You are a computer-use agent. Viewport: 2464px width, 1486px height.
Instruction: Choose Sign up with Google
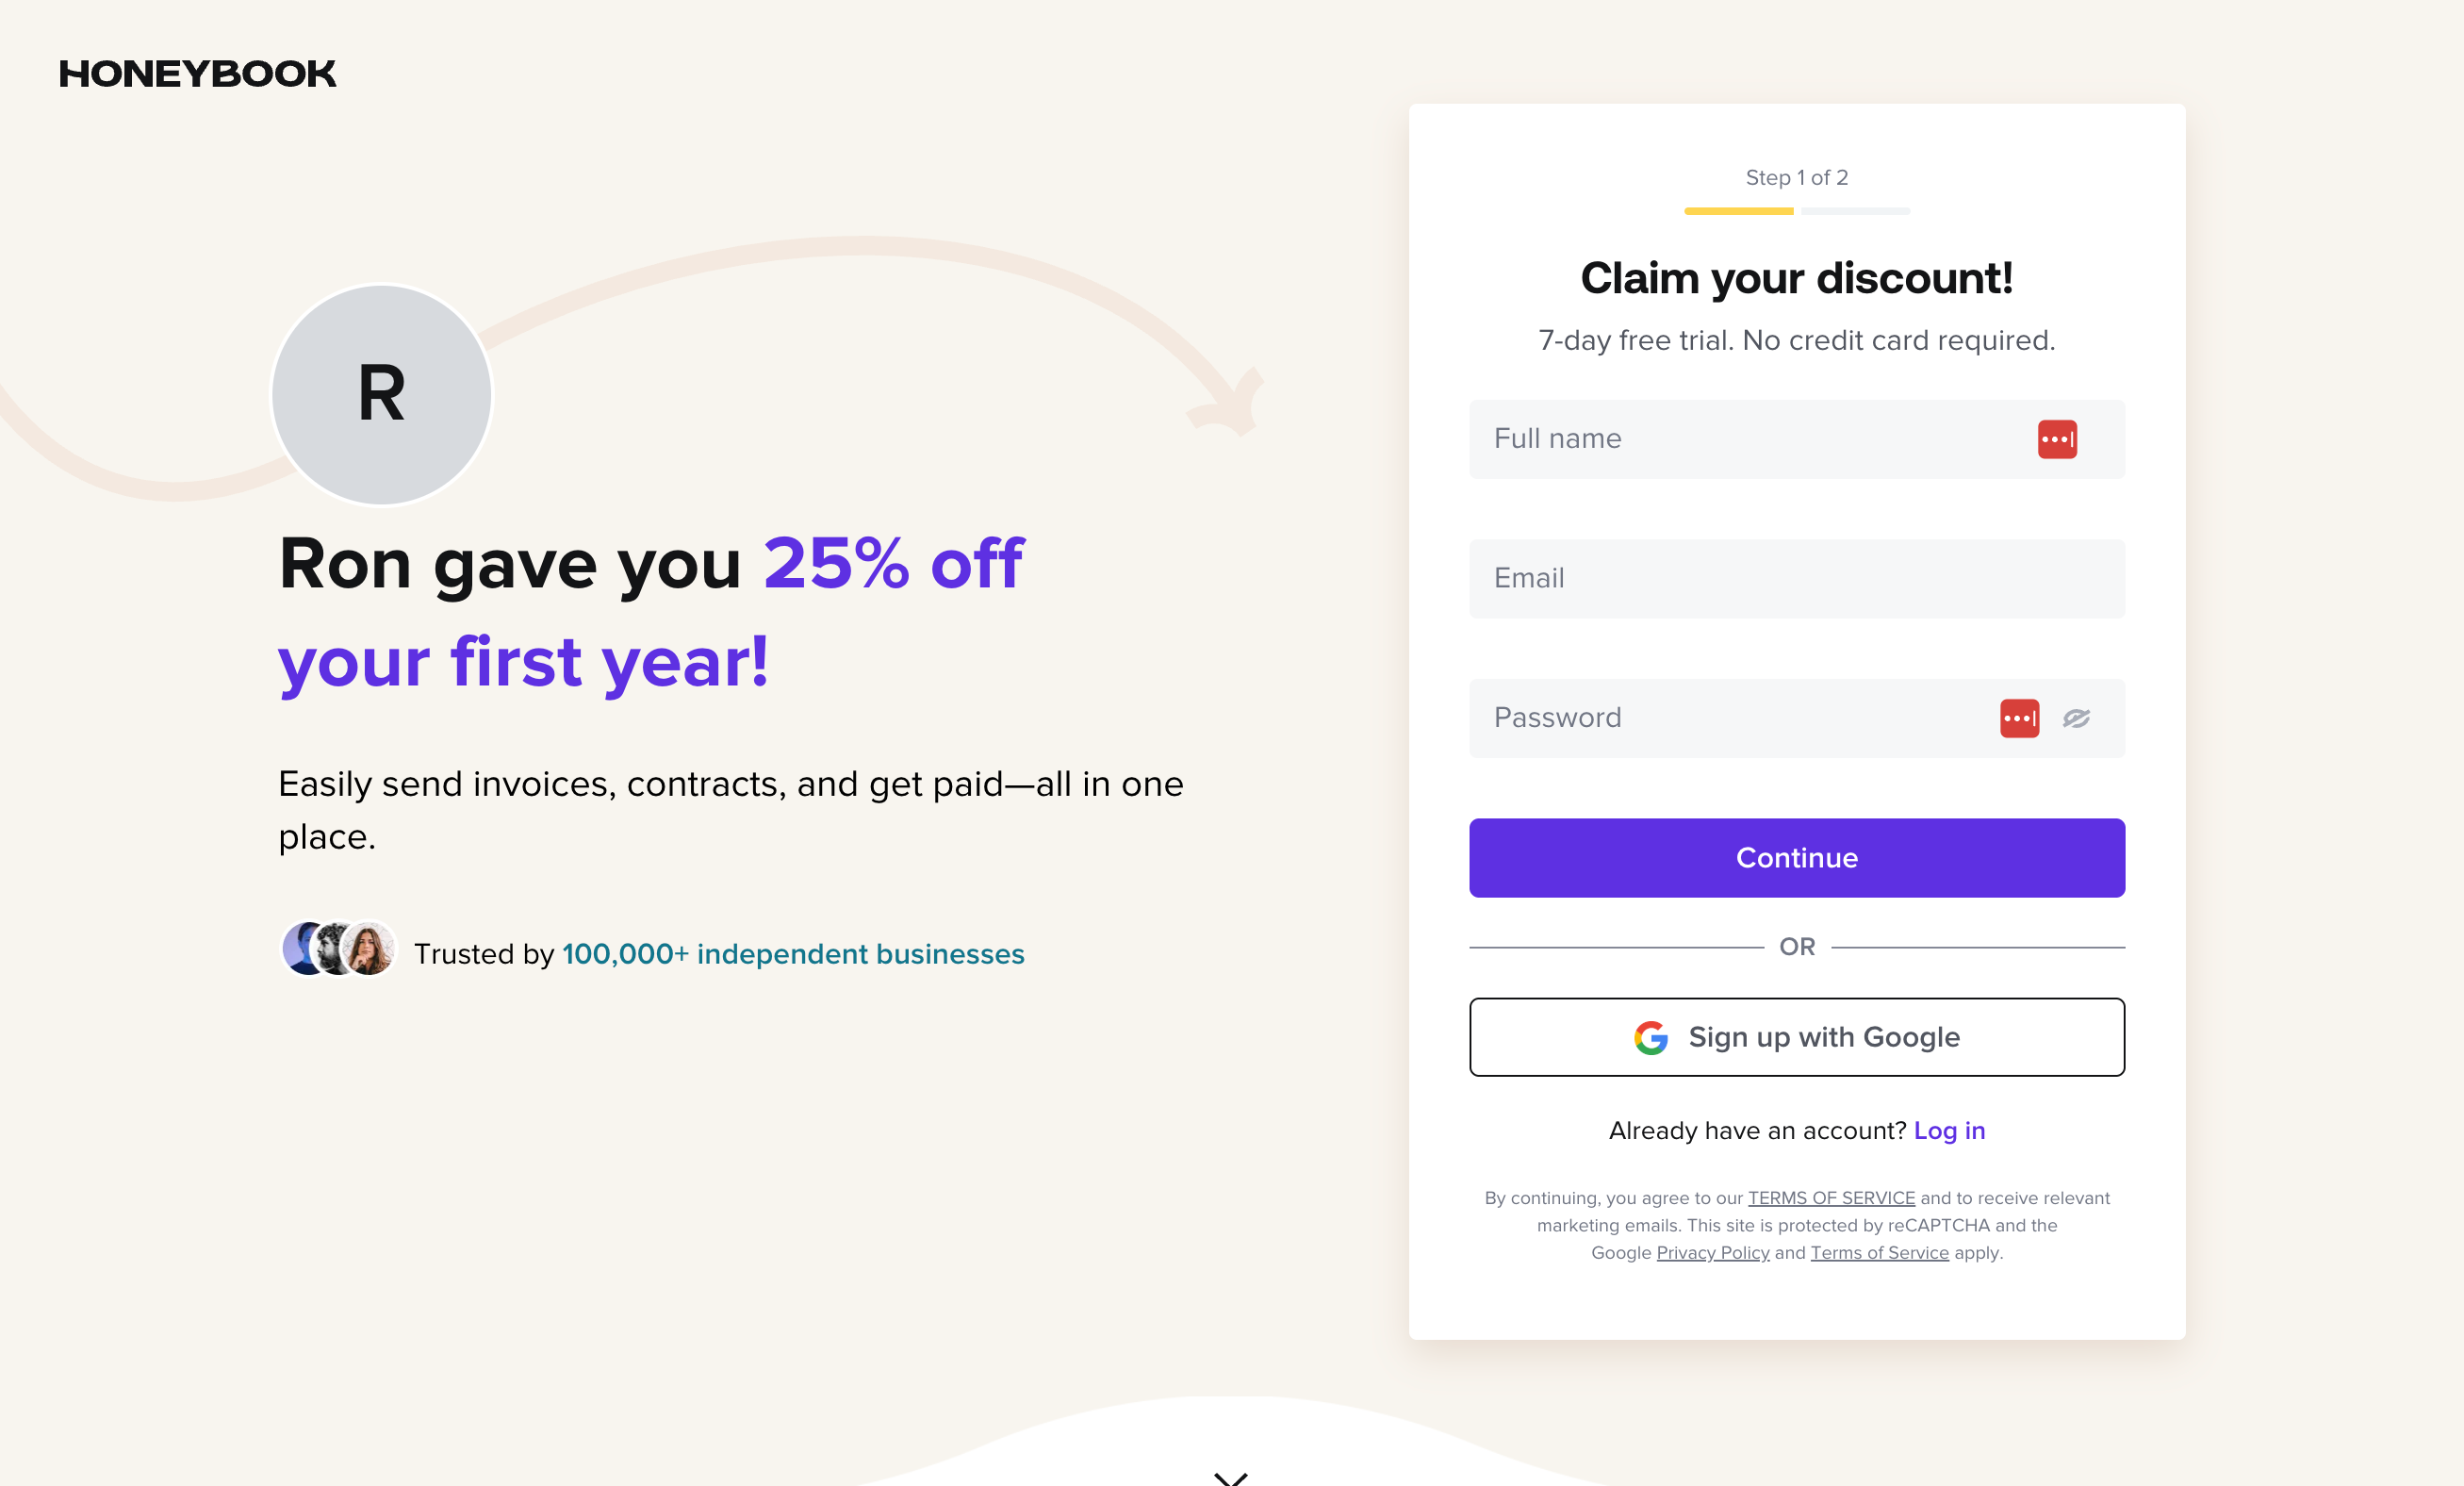1796,1037
